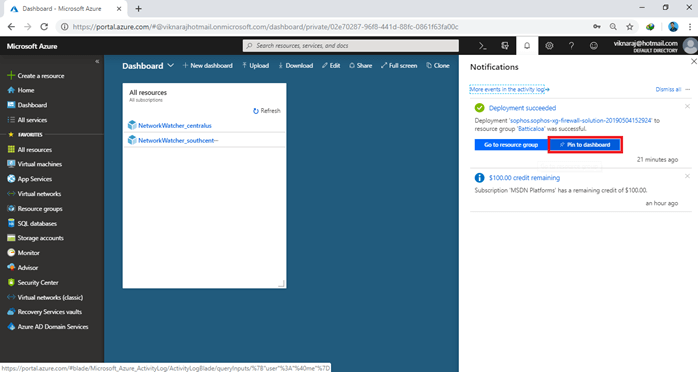Open the sophos-xg-firewall-solution deployment link
Image resolution: width=698 pixels, height=372 pixels.
(581, 121)
